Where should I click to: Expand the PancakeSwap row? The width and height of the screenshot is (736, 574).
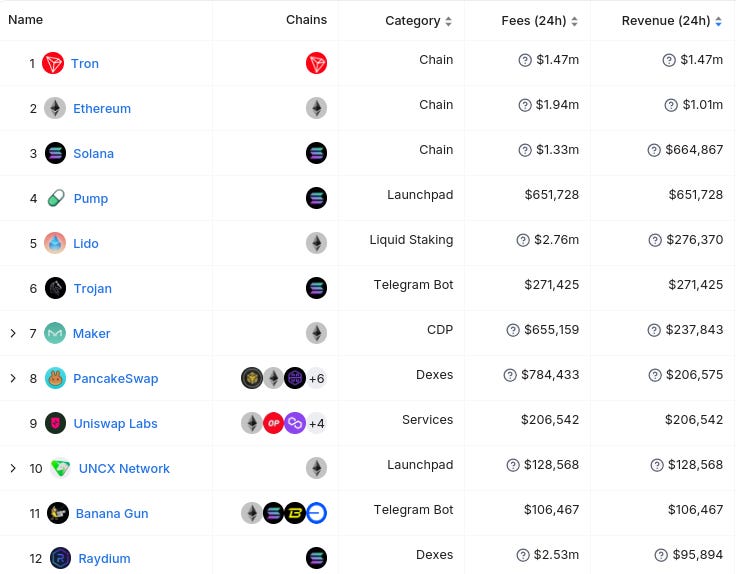(x=13, y=378)
